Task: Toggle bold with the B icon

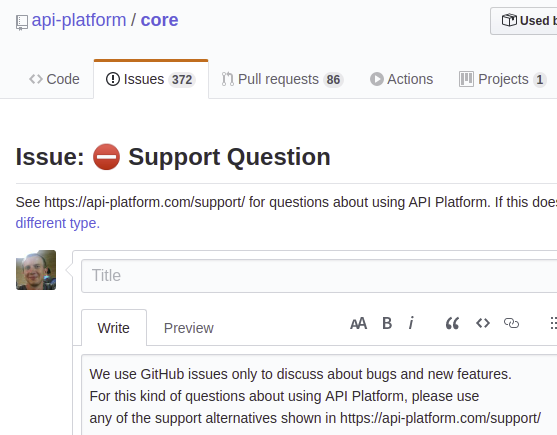Action: [387, 323]
